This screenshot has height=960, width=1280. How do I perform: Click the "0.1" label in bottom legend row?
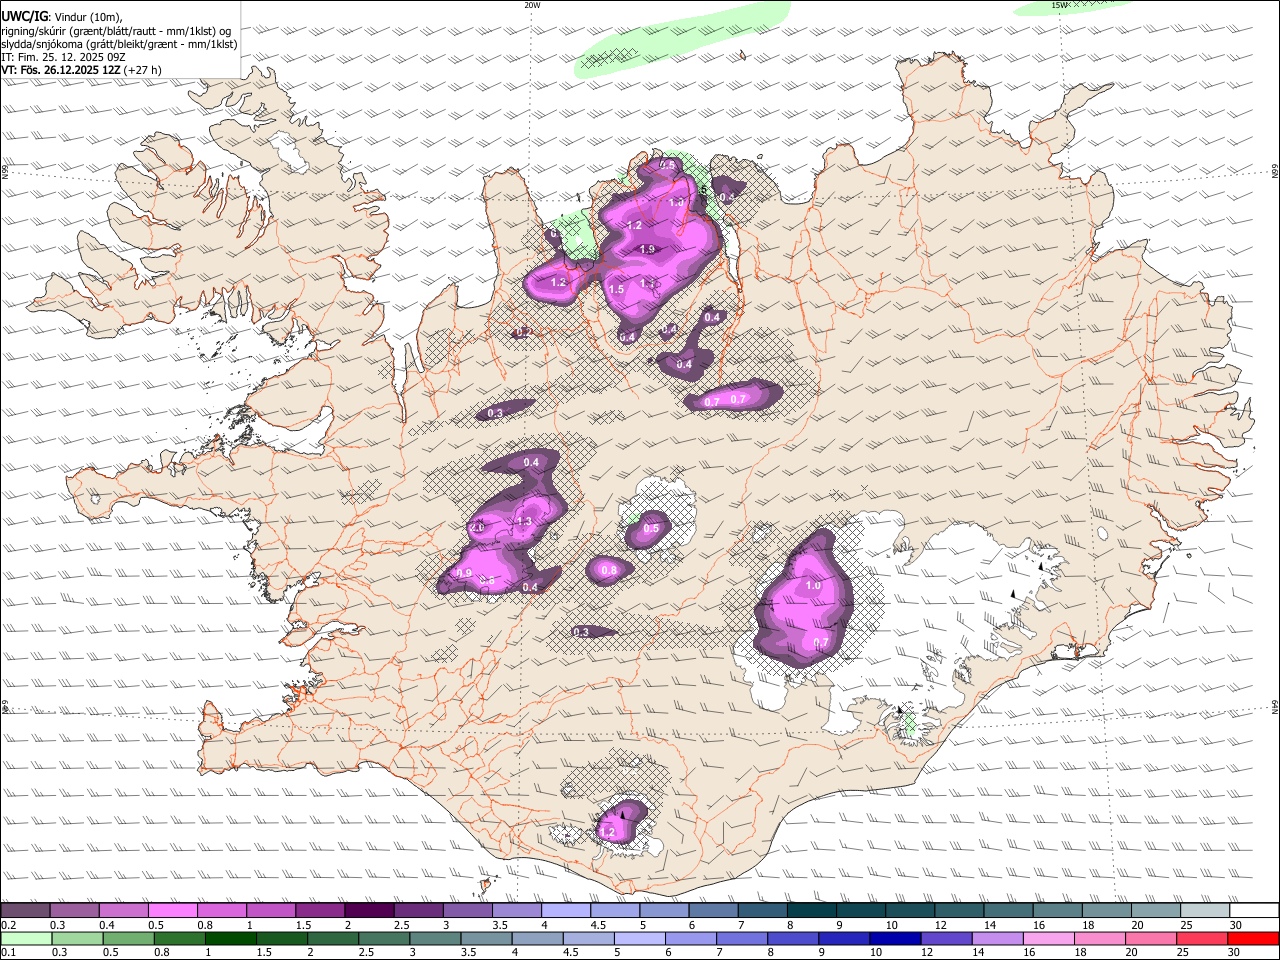pos(8,952)
